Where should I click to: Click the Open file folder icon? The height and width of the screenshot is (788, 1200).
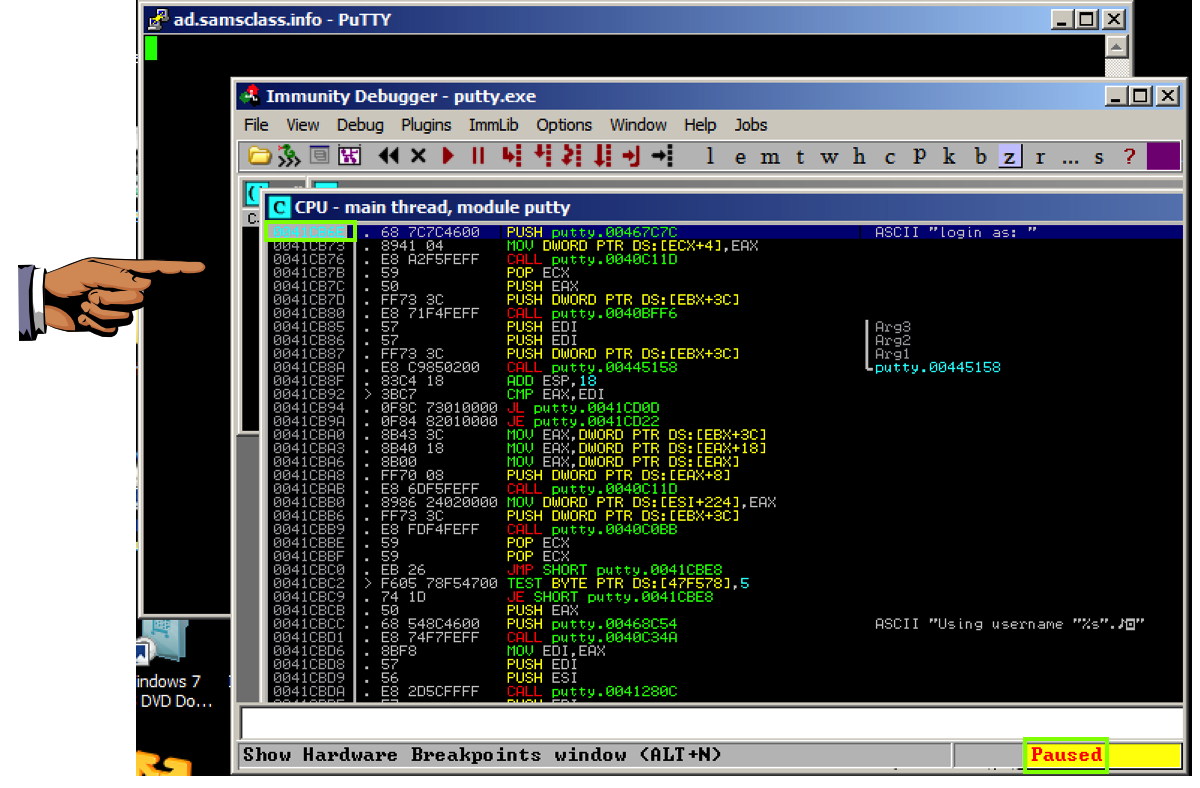(260, 156)
